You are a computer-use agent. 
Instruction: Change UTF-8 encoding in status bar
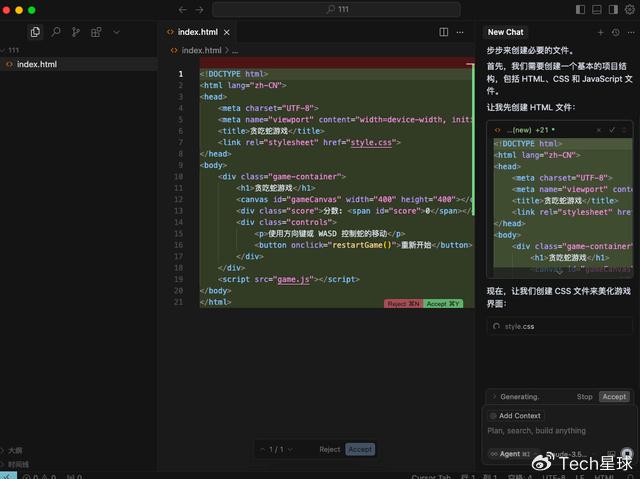553,476
